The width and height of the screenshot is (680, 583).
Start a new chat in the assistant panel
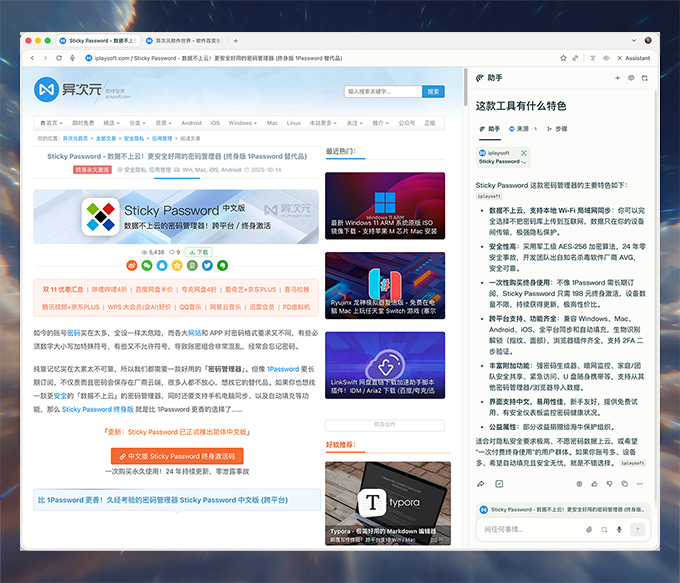[617, 78]
